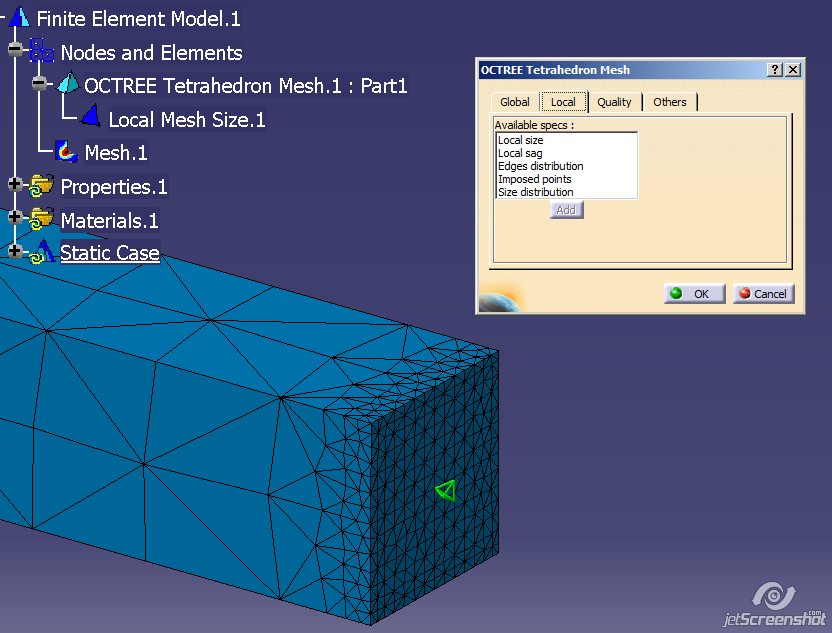This screenshot has width=832, height=633.
Task: Select 'Local sag' in Available specs
Action: pos(566,153)
